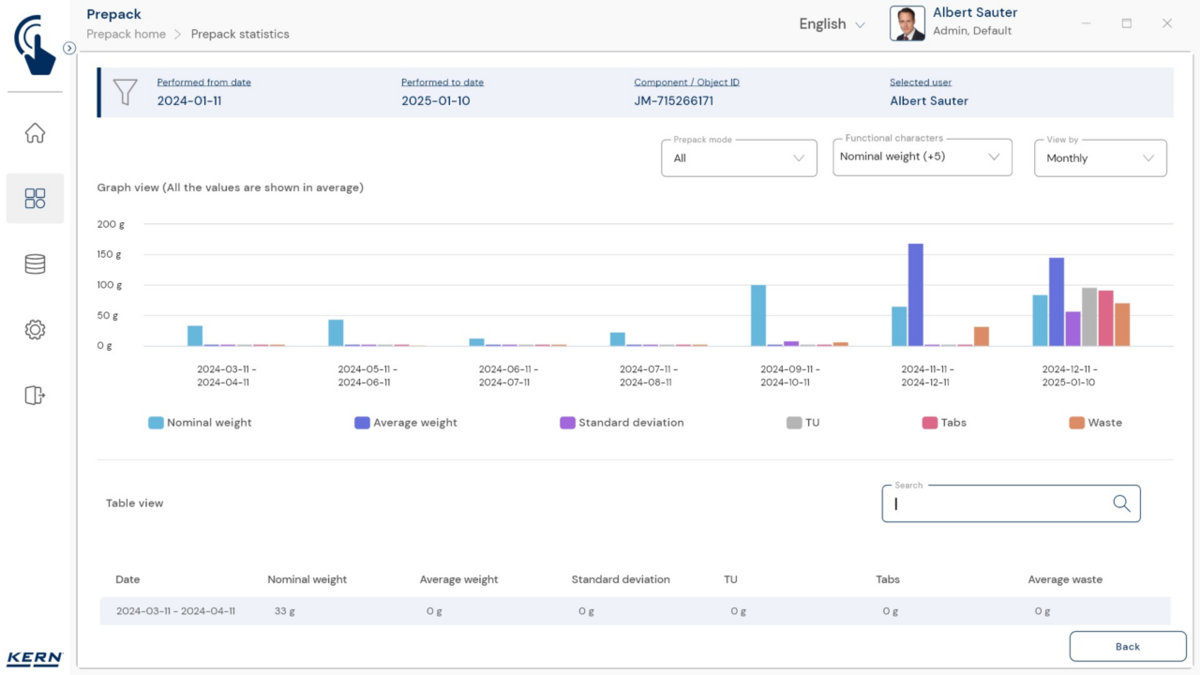Viewport: 1200px width, 675px height.
Task: Click the search magnifier icon
Action: [x=1121, y=504]
